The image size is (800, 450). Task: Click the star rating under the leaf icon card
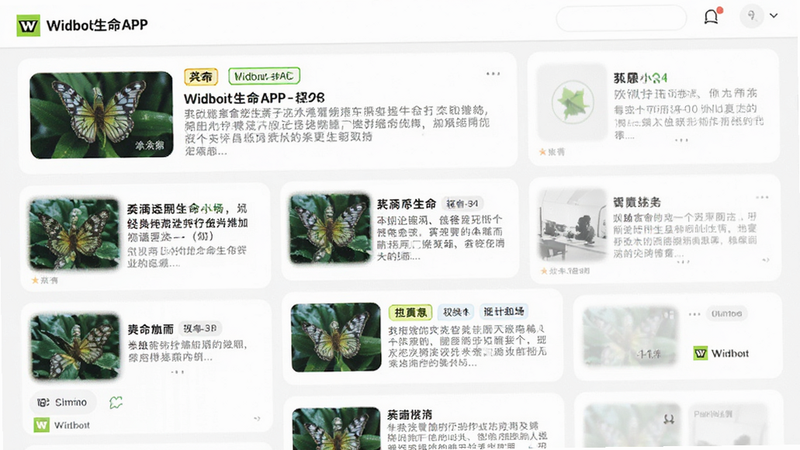click(552, 152)
